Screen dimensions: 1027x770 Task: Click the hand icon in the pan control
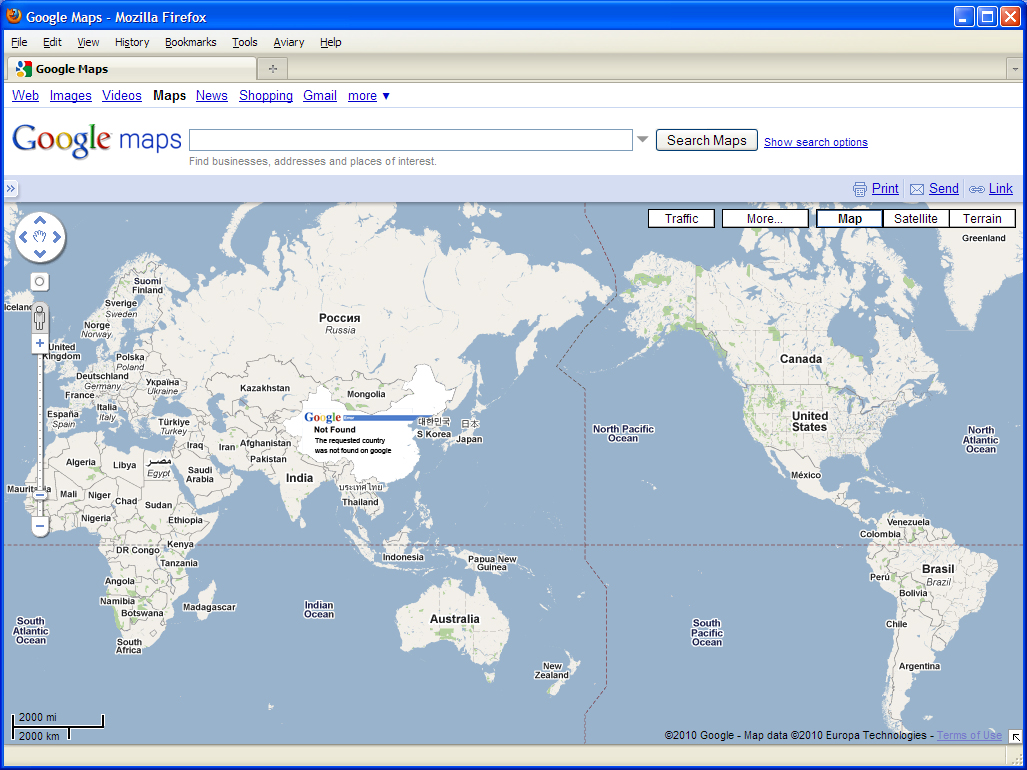tap(40, 237)
